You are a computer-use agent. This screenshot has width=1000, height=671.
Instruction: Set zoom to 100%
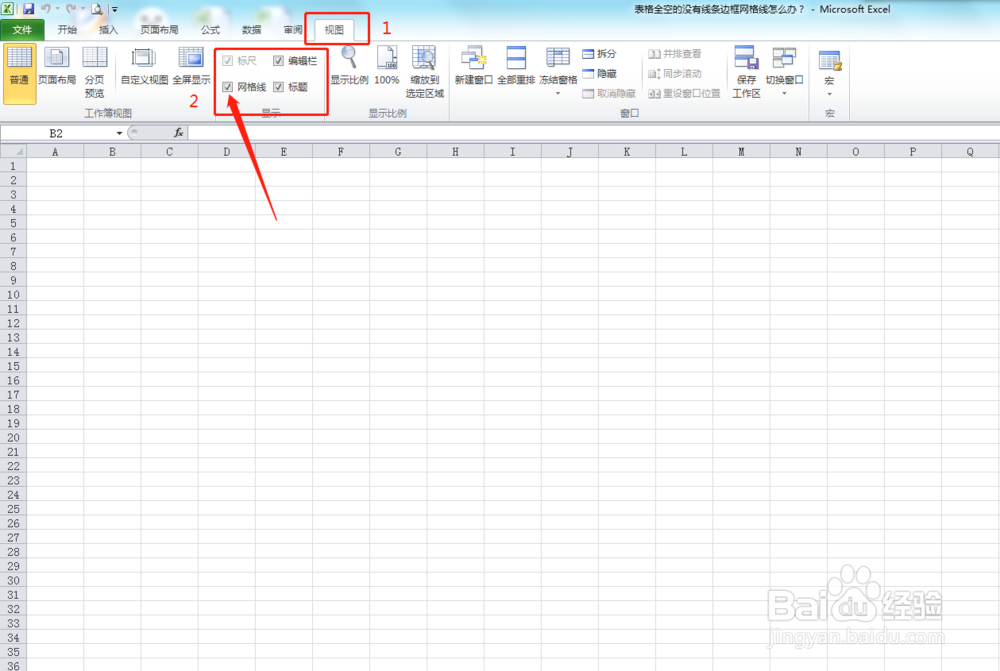(x=386, y=66)
